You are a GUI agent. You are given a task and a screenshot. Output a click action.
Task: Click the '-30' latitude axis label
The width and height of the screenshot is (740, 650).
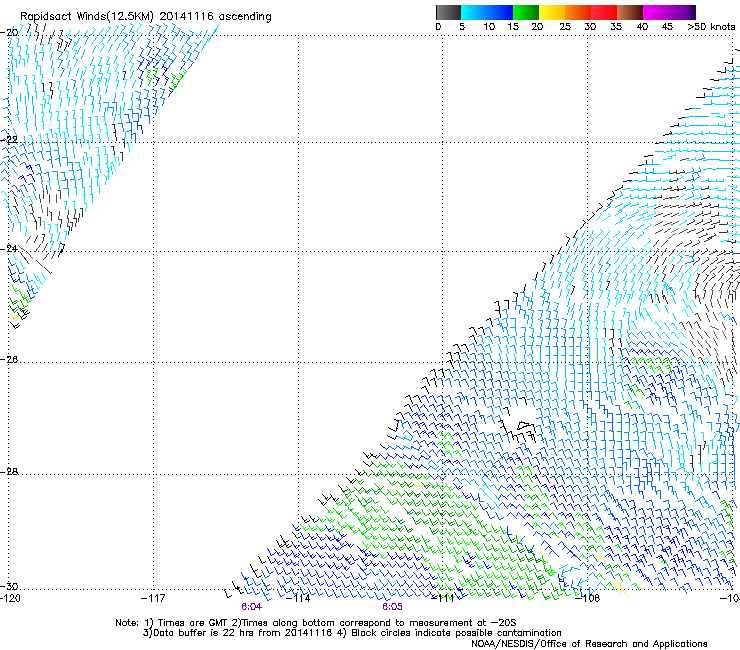coord(9,586)
